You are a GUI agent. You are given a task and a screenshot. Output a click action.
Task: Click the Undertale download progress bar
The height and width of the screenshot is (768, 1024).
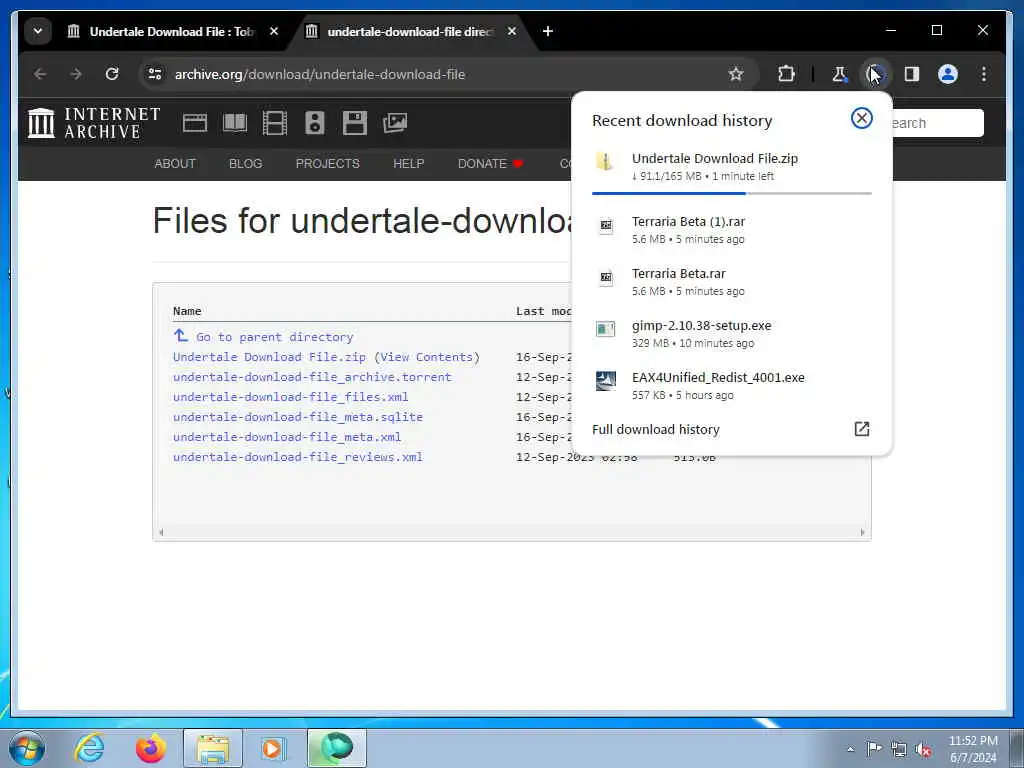731,193
